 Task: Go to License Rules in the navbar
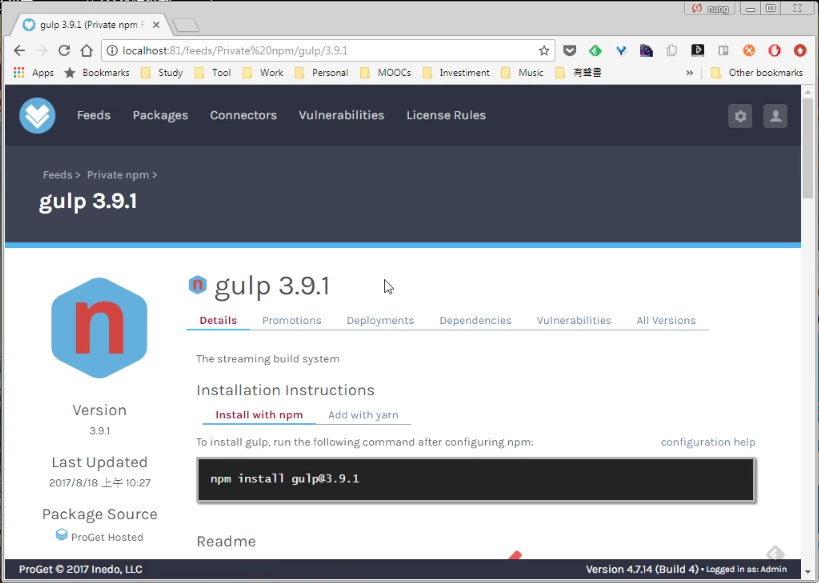point(446,115)
